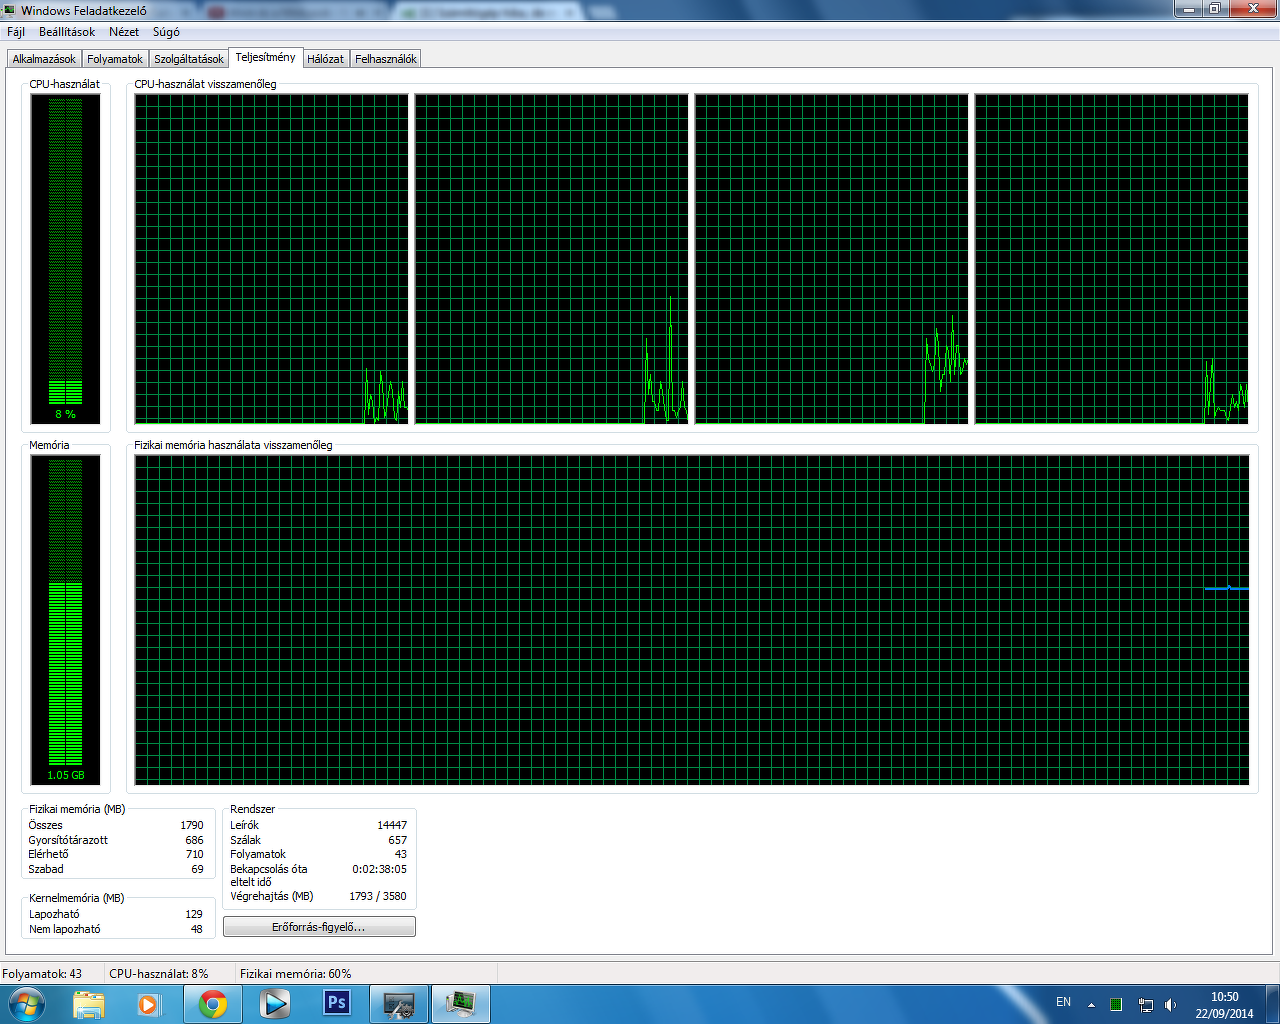
Task: Open the blue play-arrow media player icon
Action: click(274, 1004)
